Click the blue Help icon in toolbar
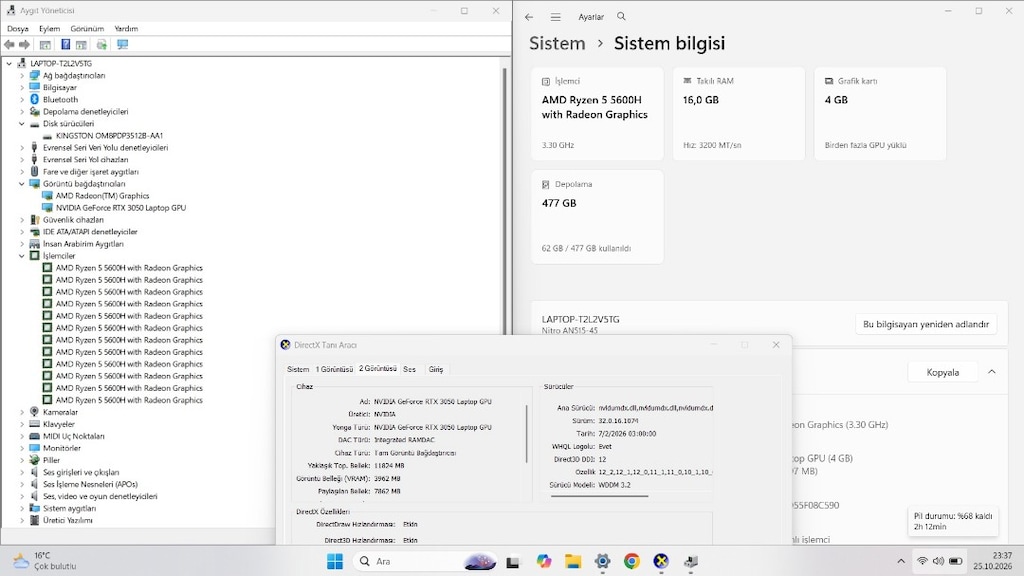 [x=65, y=44]
